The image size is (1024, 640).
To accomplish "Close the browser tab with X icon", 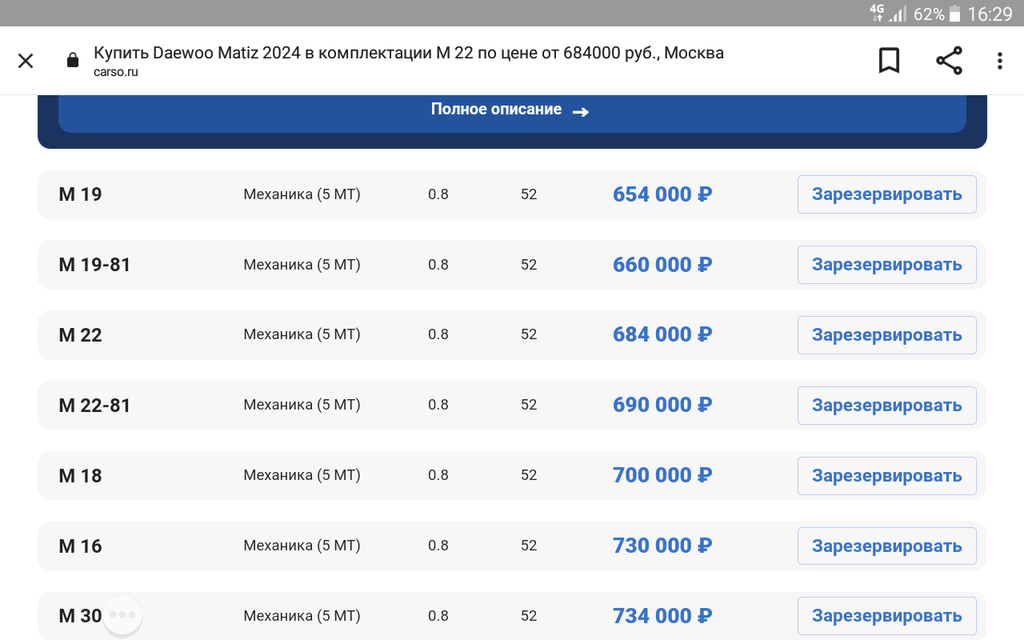I will coord(25,61).
